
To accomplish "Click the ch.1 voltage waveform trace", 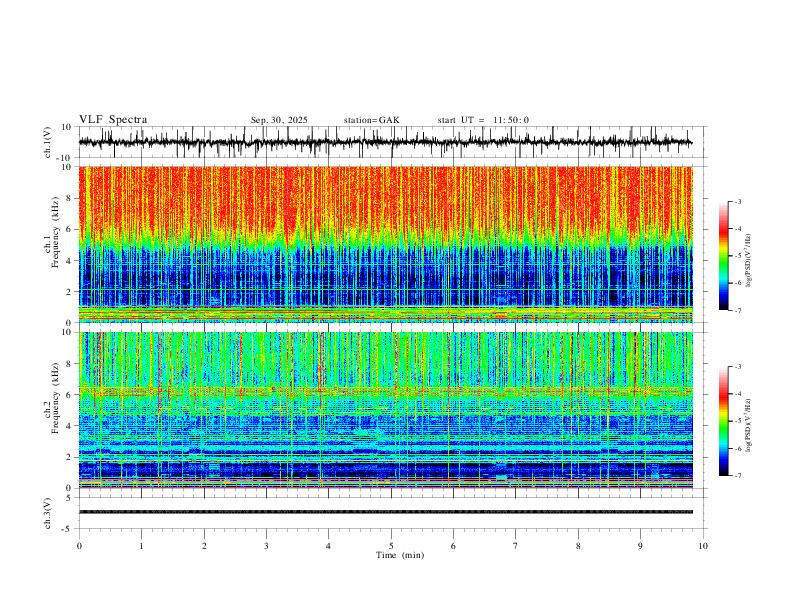I will (385, 142).
